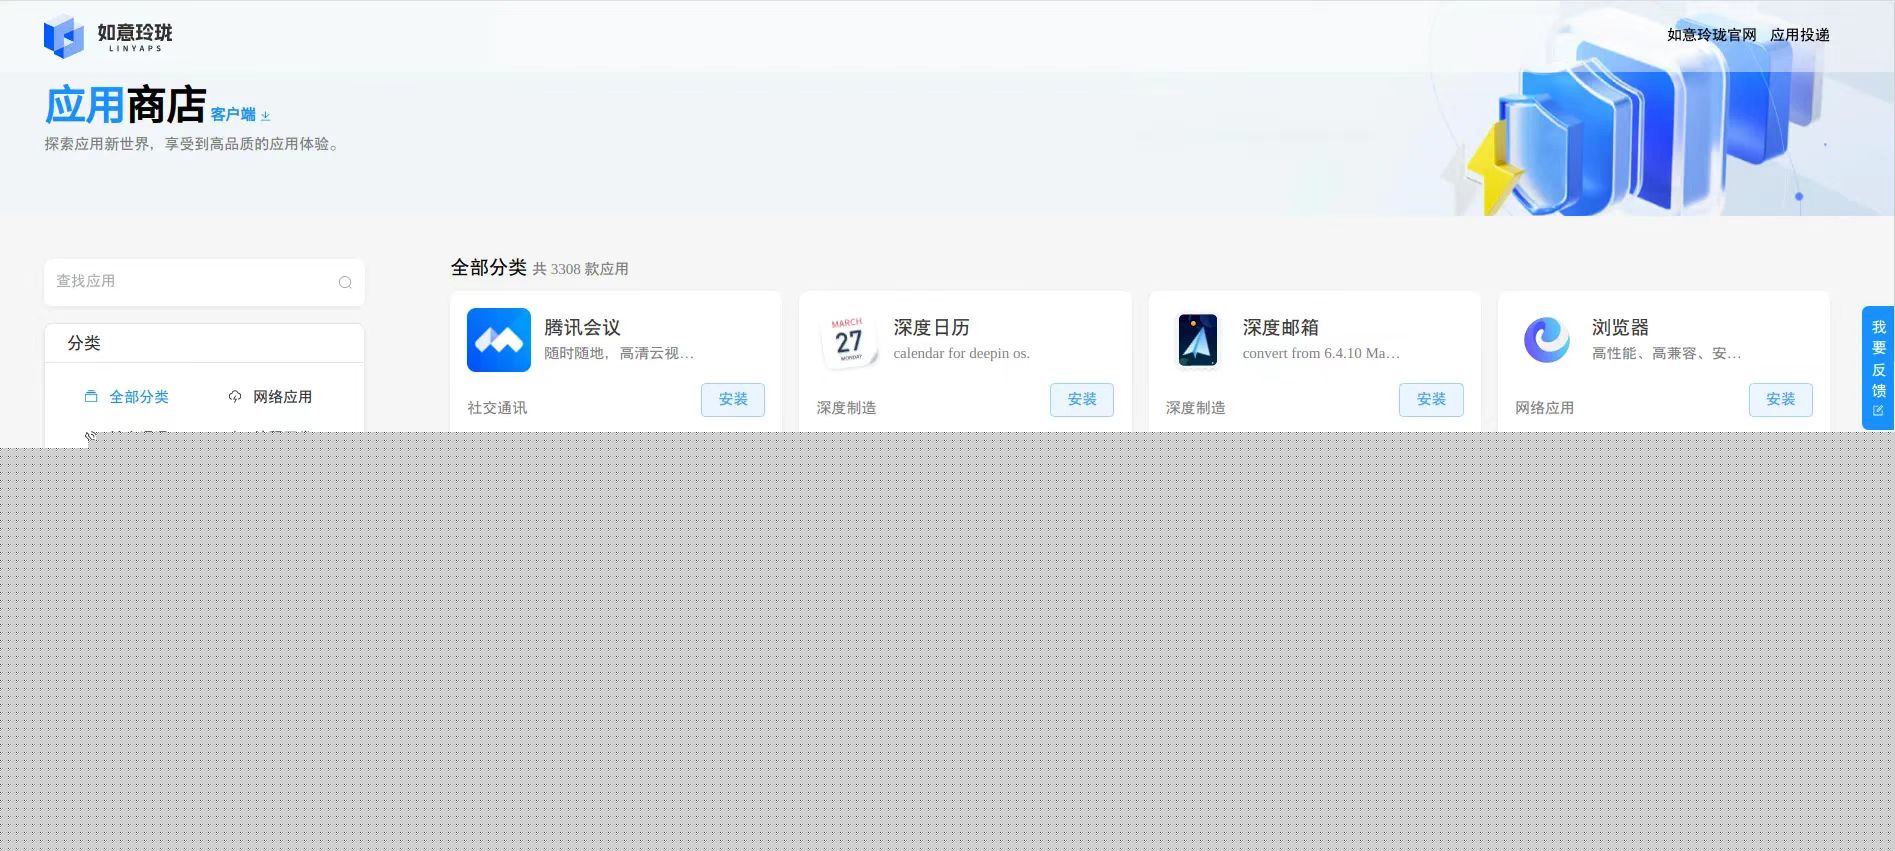The width and height of the screenshot is (1895, 851).
Task: Click the 共 3308 款应用 count text
Action: (x=580, y=269)
